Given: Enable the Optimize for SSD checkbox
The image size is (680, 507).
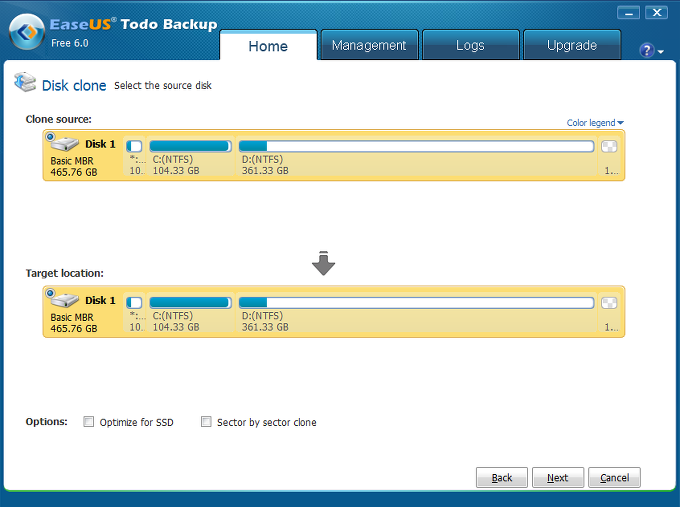Looking at the screenshot, I should tap(88, 422).
